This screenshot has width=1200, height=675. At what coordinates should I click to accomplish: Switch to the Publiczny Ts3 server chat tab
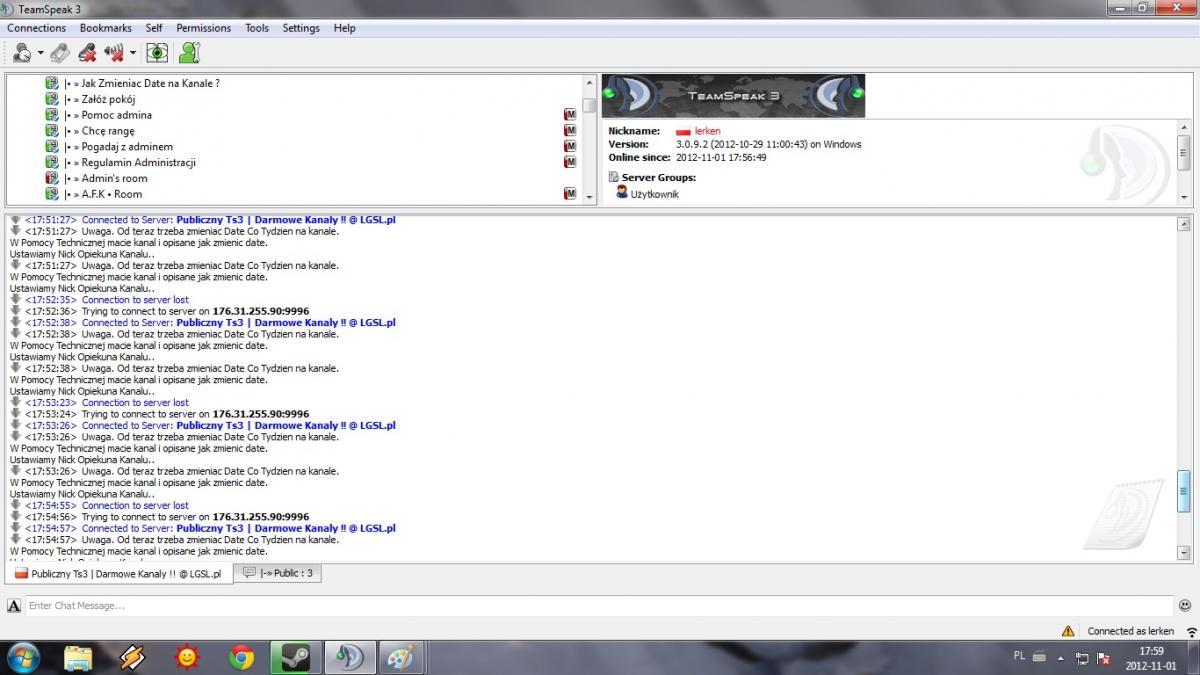[x=119, y=574]
